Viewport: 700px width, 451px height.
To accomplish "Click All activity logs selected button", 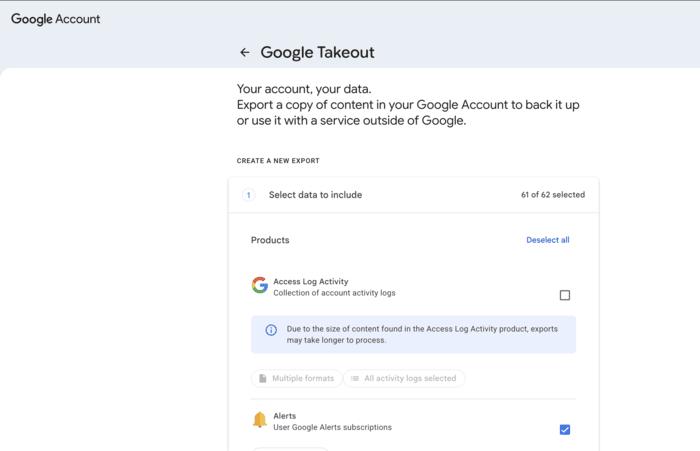I will point(404,378).
